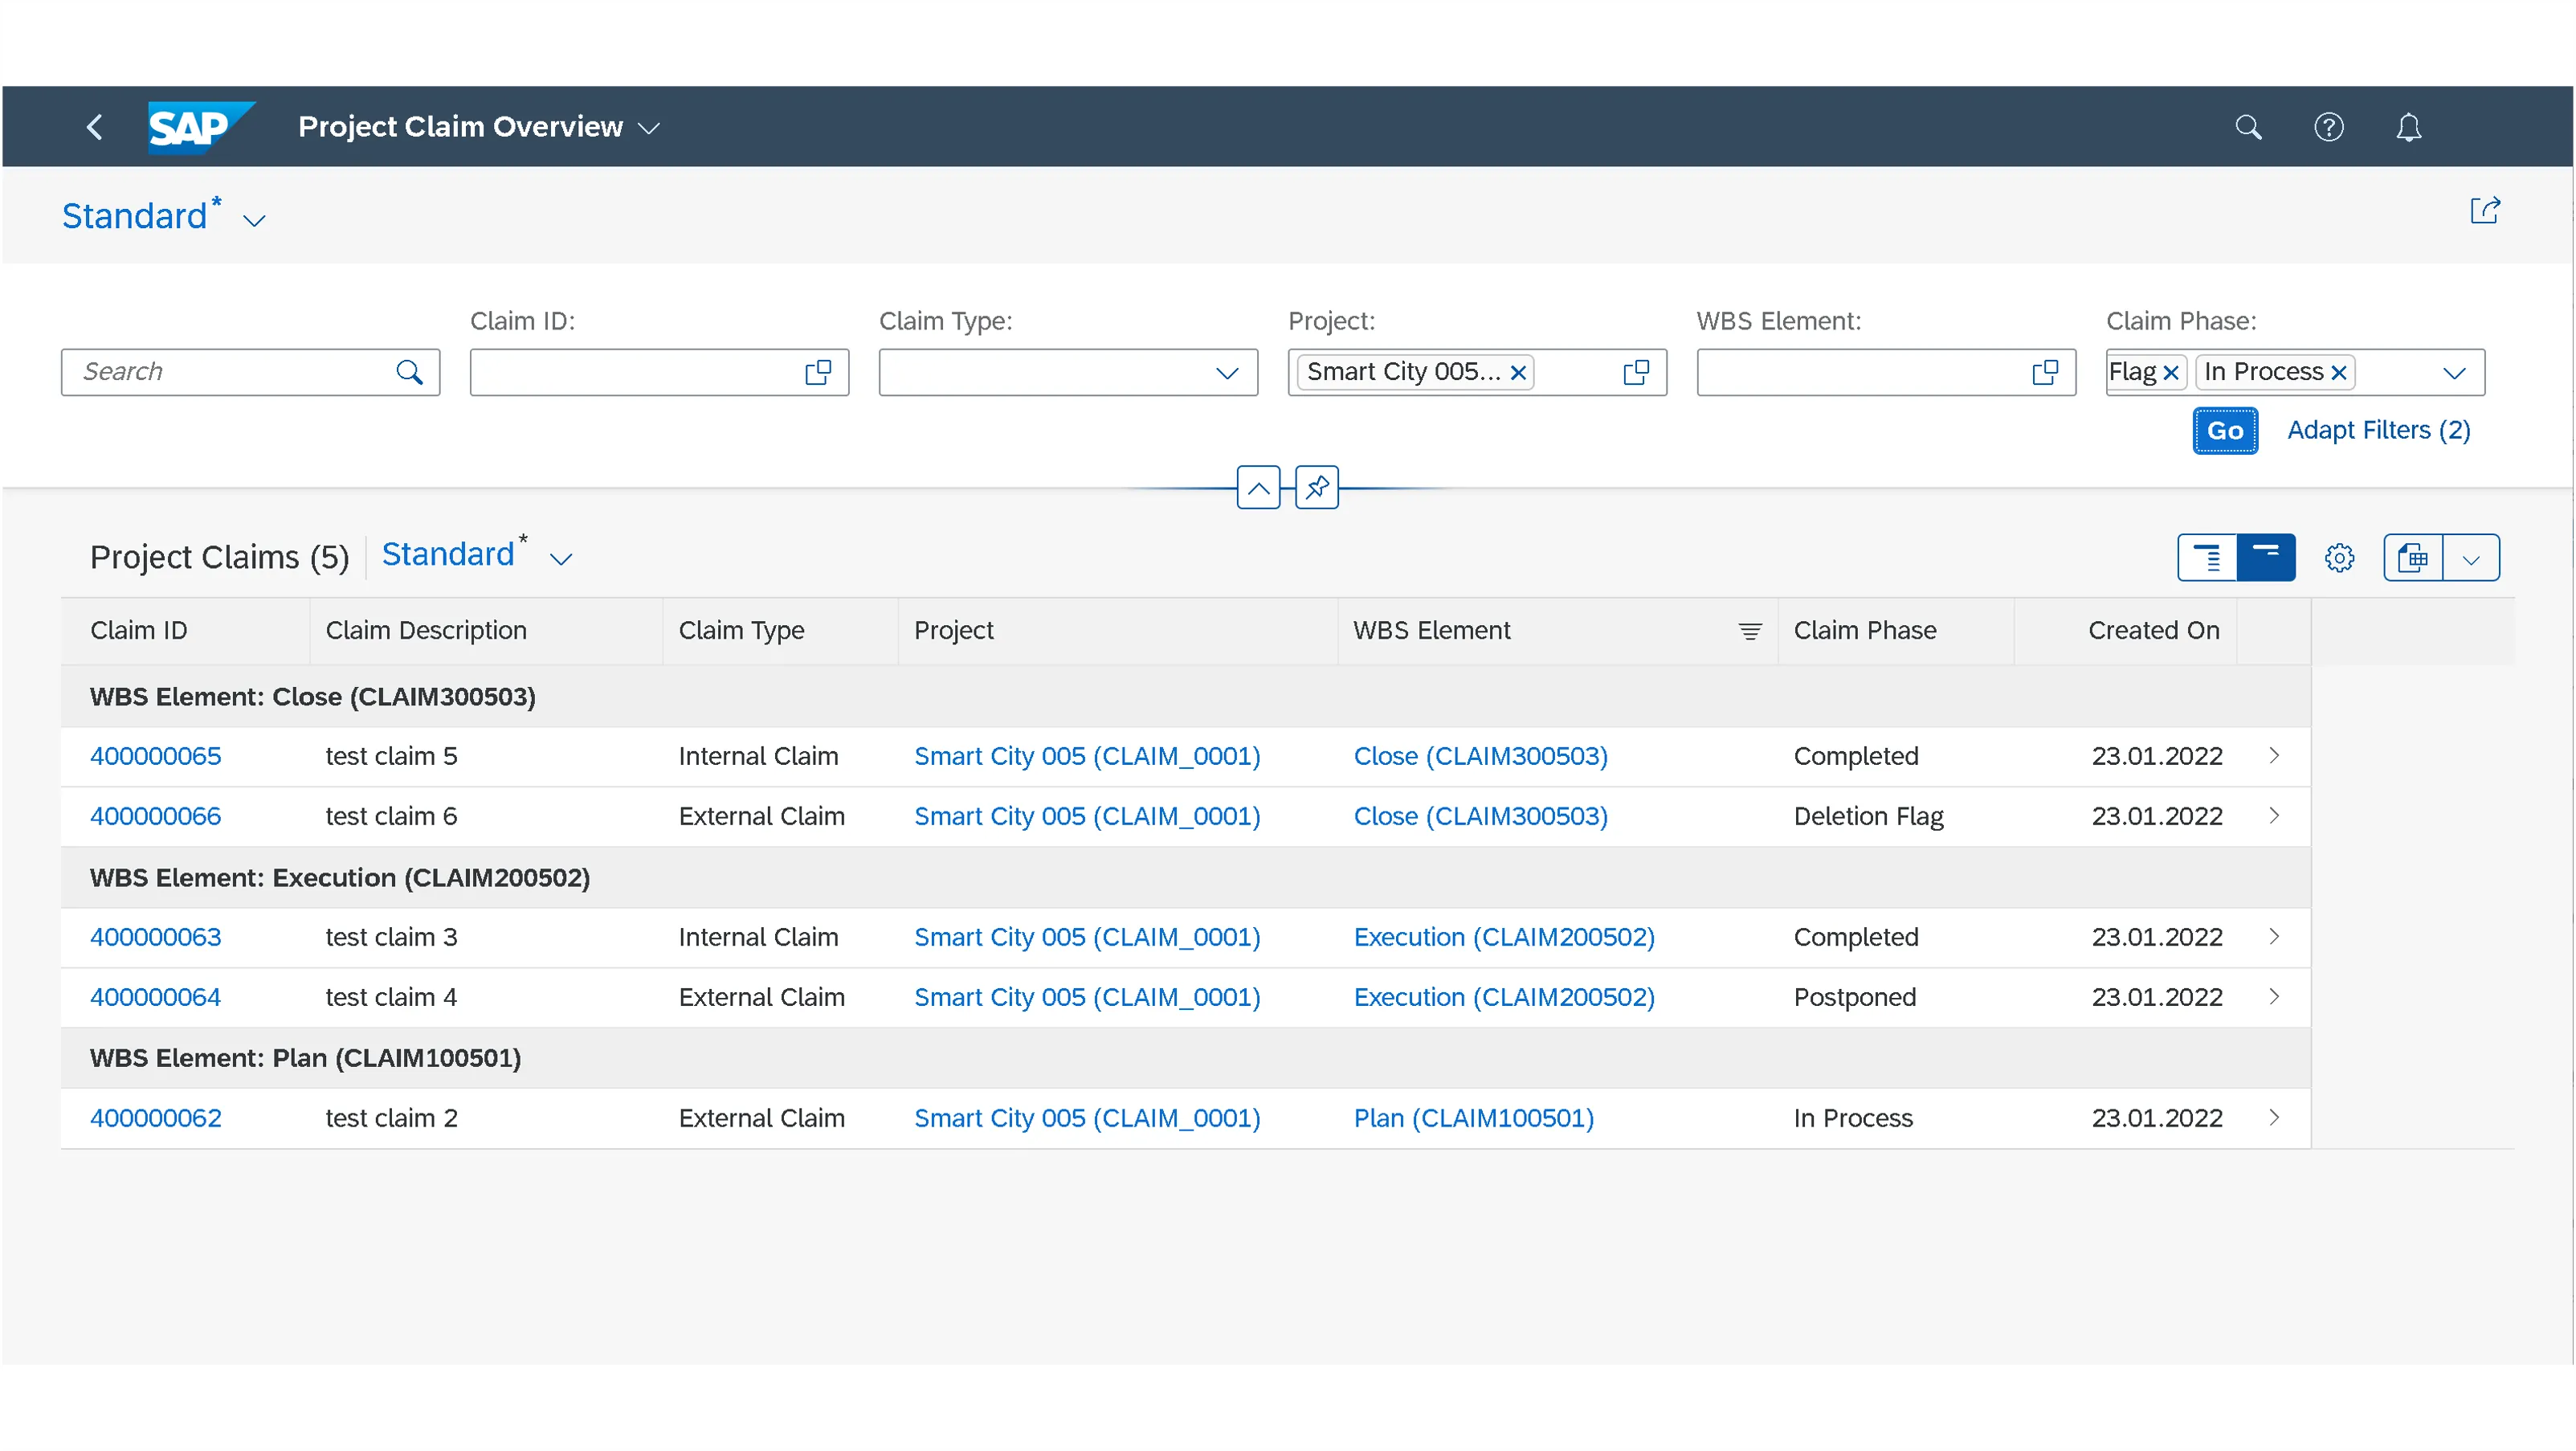The image size is (2576, 1451).
Task: Open notifications with the bell icon
Action: pyautogui.click(x=2410, y=126)
